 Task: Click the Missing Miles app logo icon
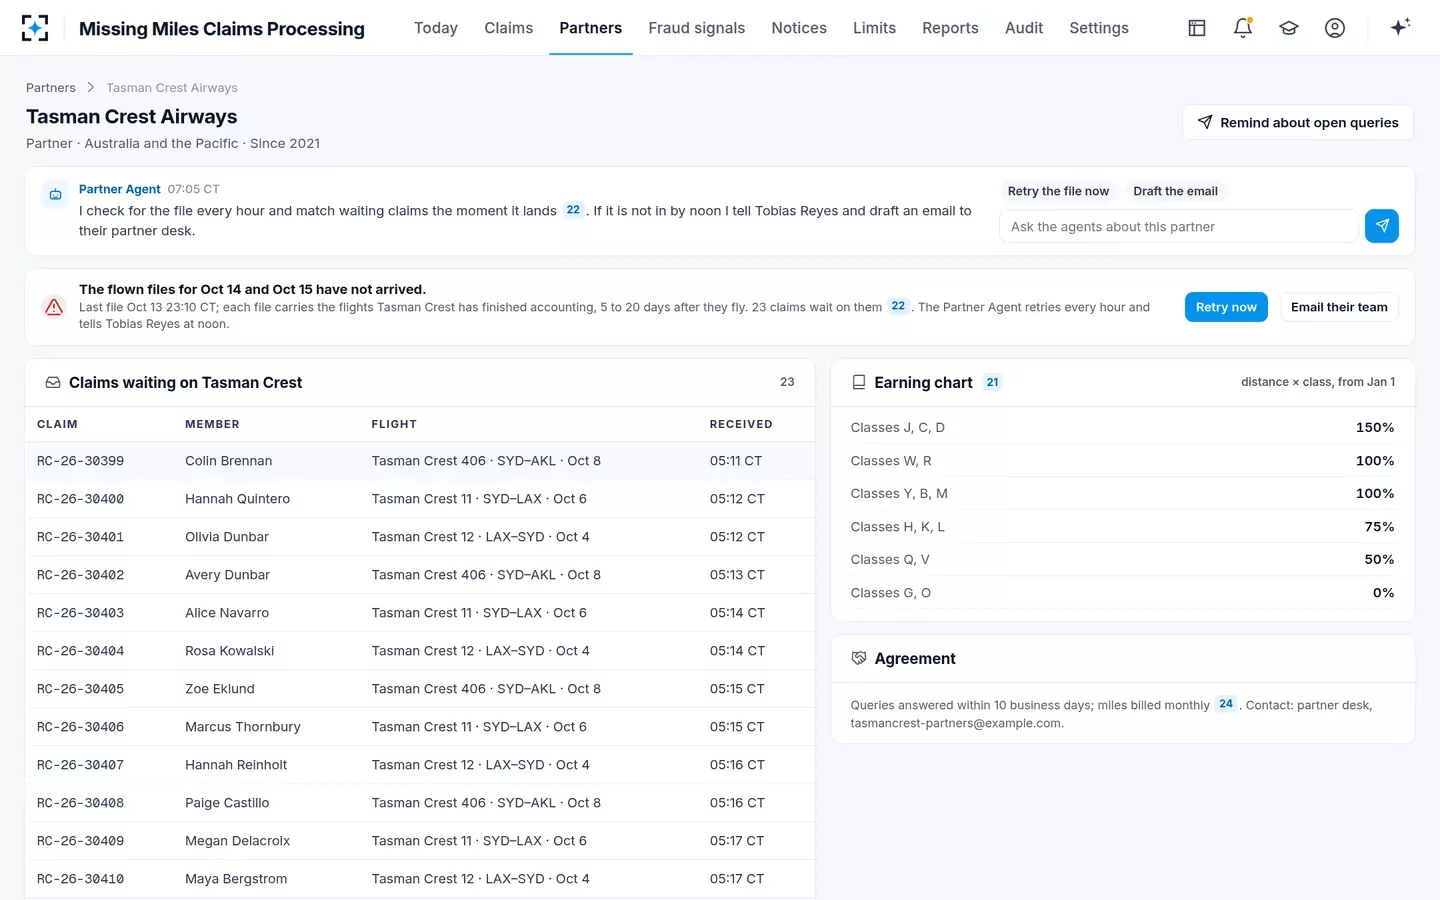click(x=35, y=28)
